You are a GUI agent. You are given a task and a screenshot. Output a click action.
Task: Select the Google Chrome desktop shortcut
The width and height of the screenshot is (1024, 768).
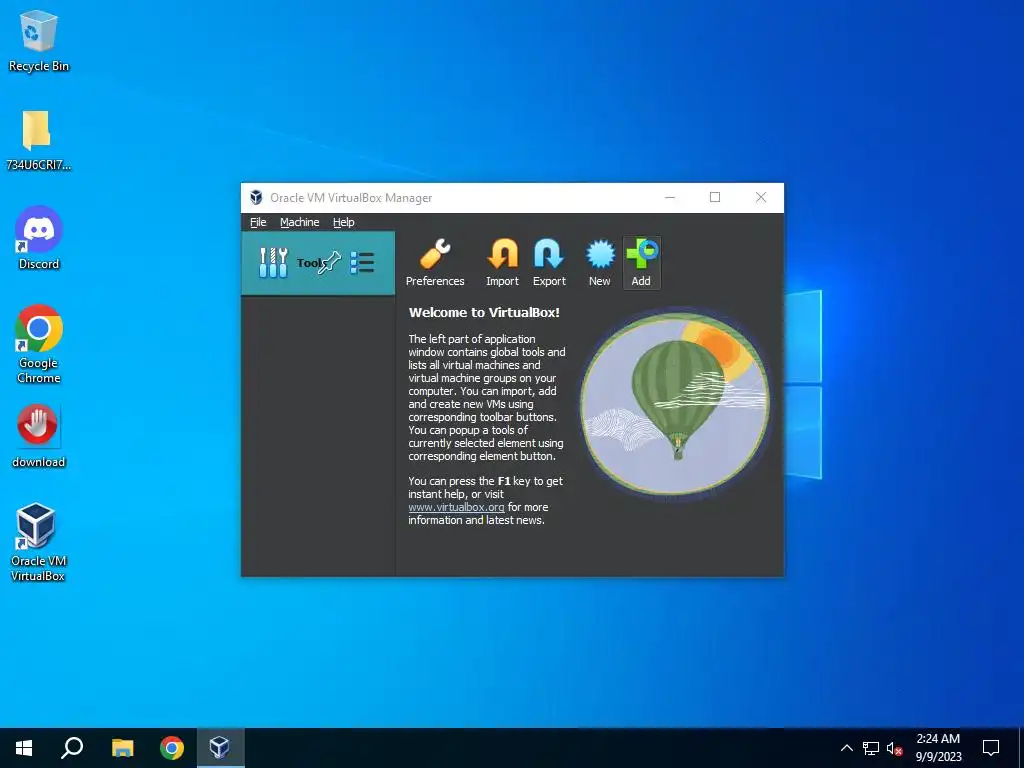pos(39,344)
